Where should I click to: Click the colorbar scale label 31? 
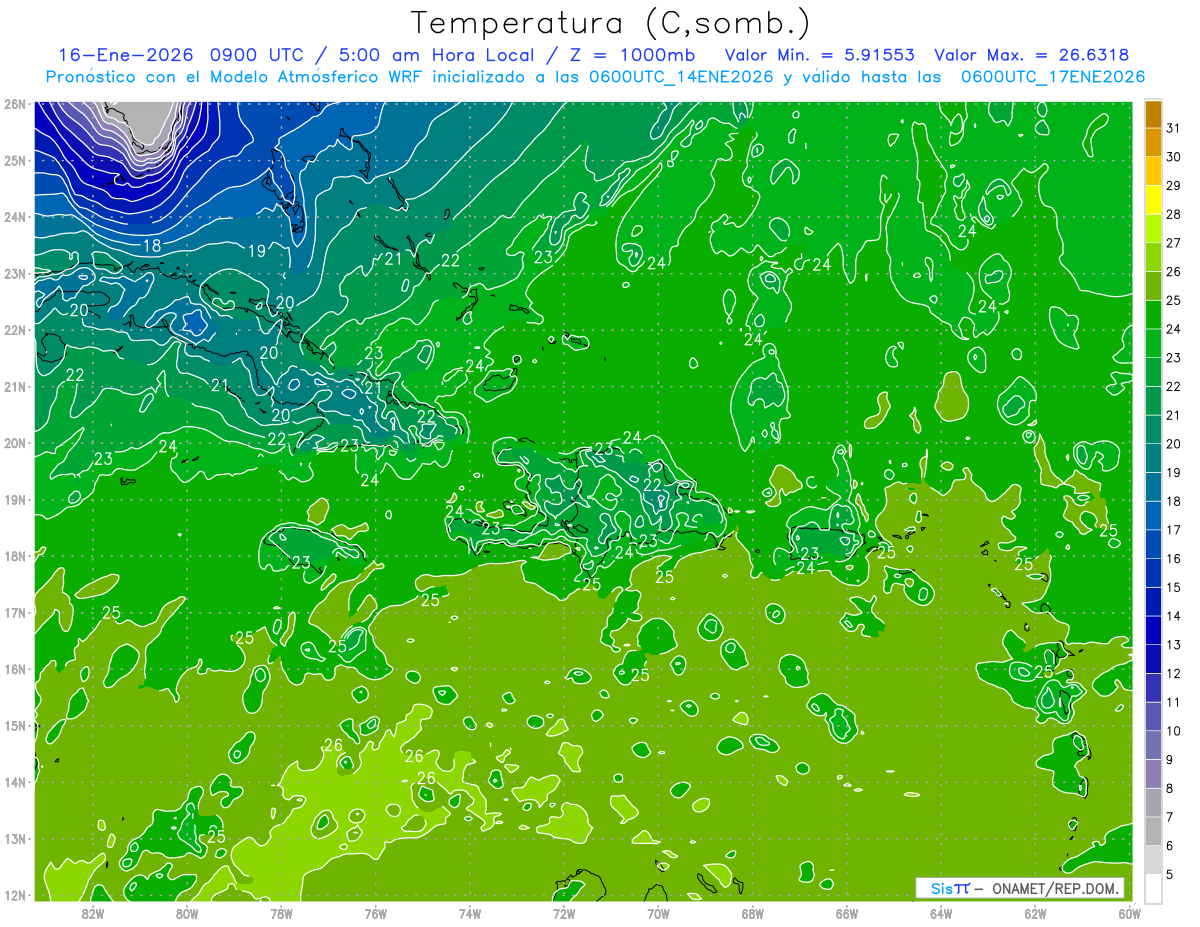click(1174, 128)
